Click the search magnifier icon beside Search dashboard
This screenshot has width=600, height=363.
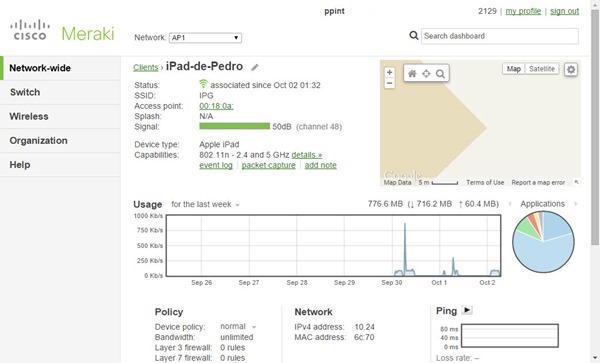point(414,36)
